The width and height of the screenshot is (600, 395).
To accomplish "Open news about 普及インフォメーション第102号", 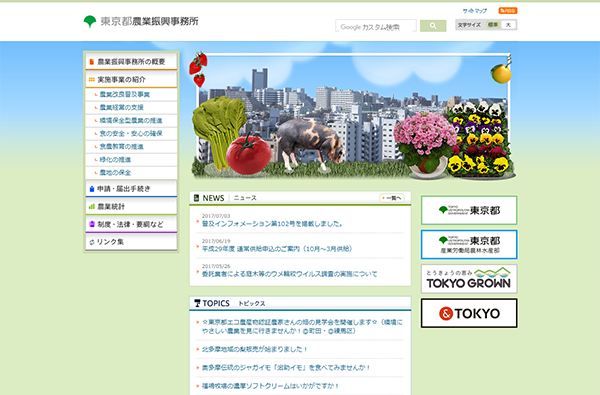I will (x=272, y=224).
